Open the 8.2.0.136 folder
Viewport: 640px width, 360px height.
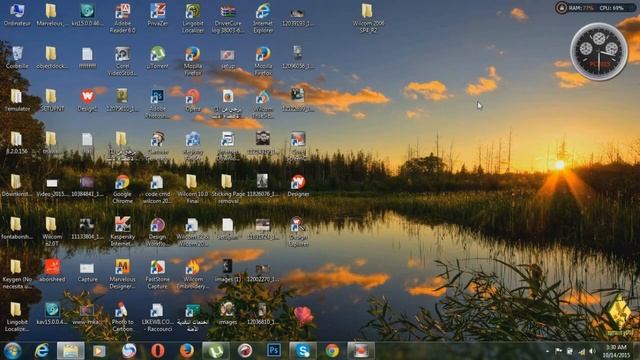17,143
